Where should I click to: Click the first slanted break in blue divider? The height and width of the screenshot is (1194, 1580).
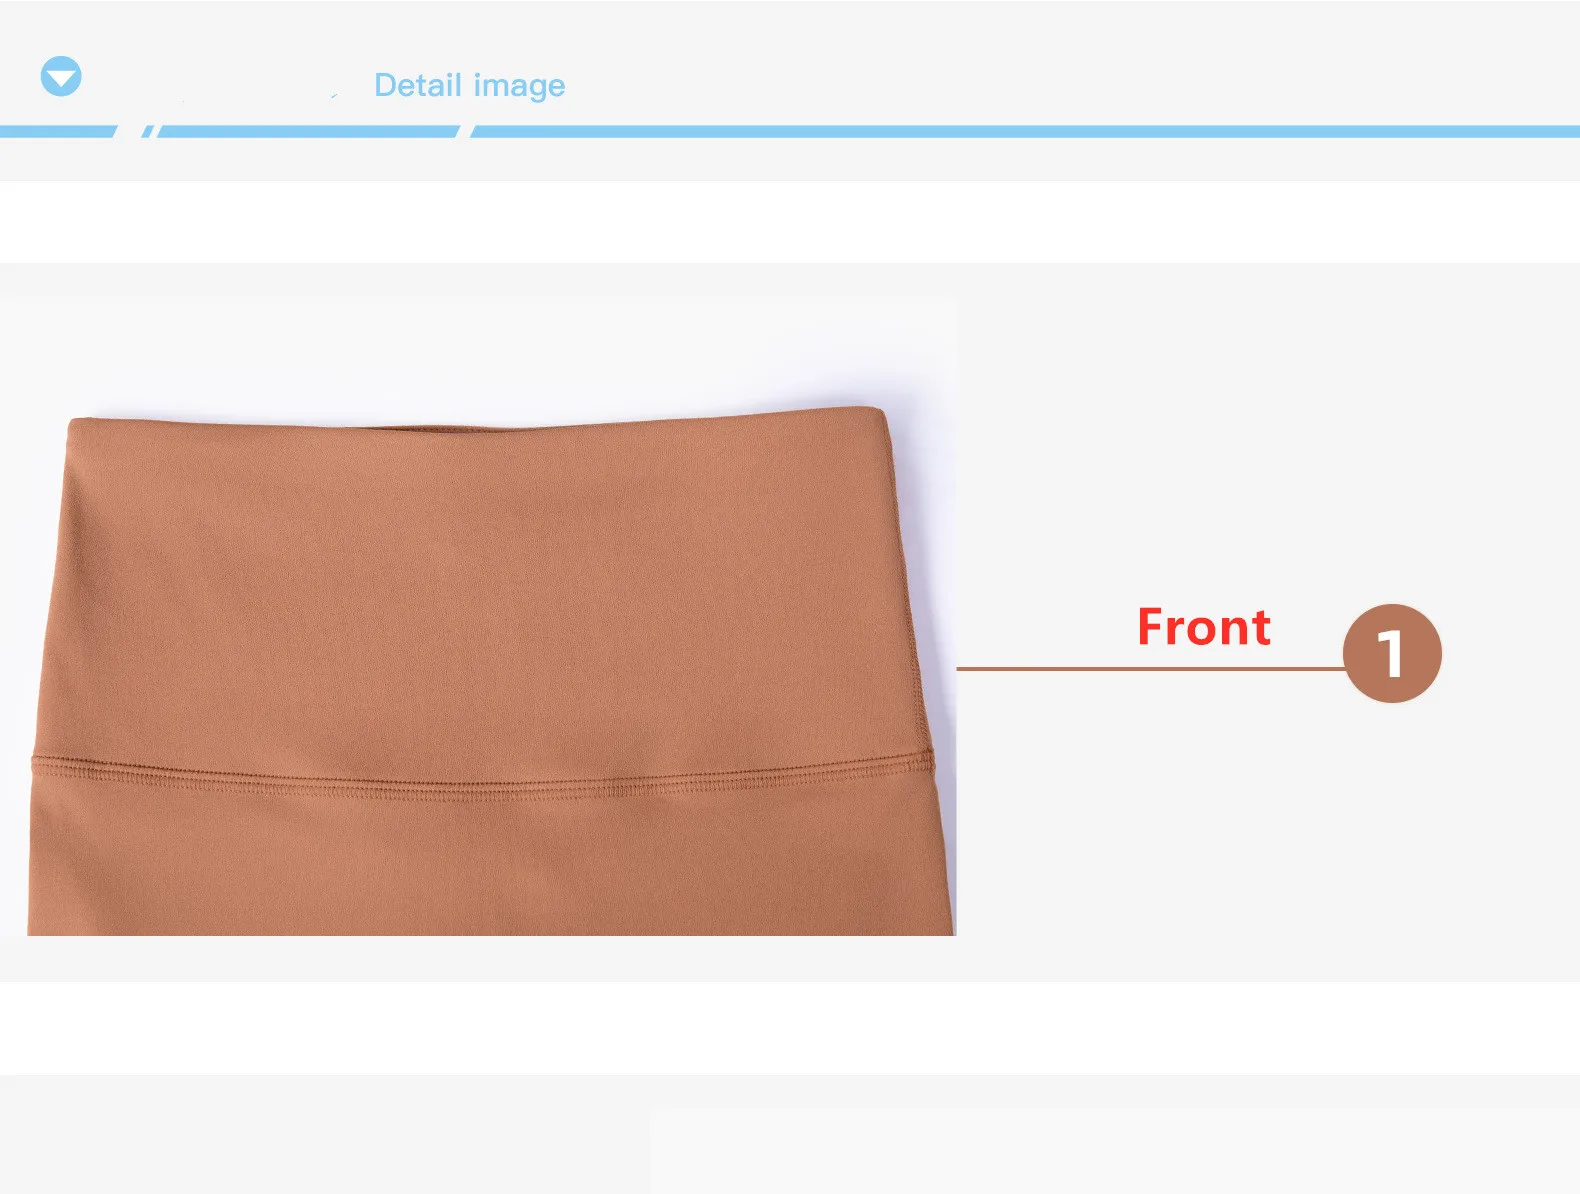pos(130,132)
